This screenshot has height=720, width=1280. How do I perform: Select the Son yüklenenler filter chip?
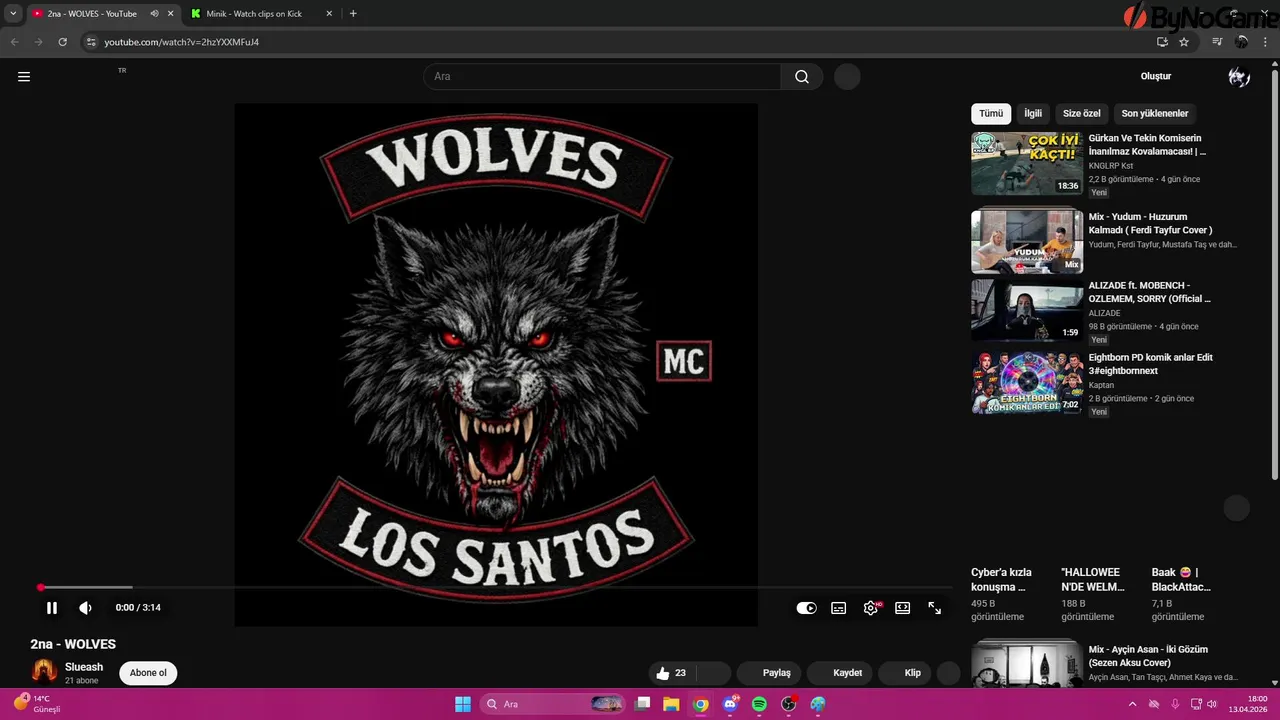coord(1155,114)
